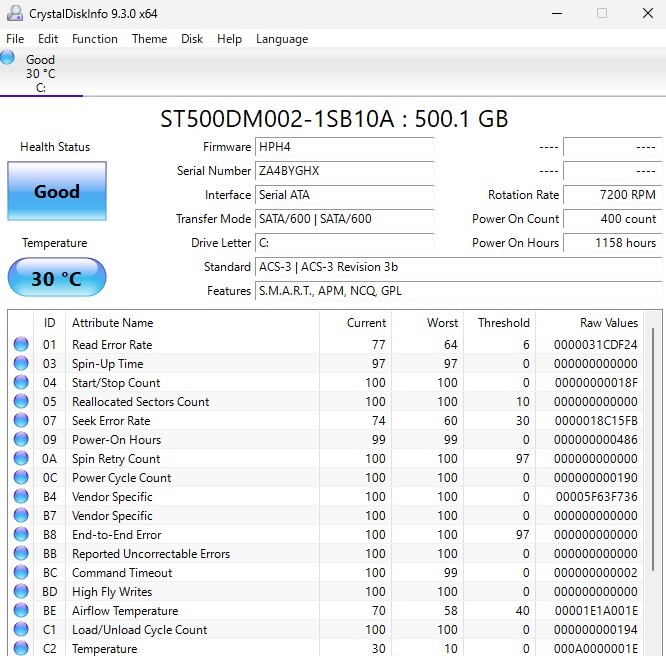Screen dimensions: 666x656
Task: Open the File menu
Action: [15, 39]
